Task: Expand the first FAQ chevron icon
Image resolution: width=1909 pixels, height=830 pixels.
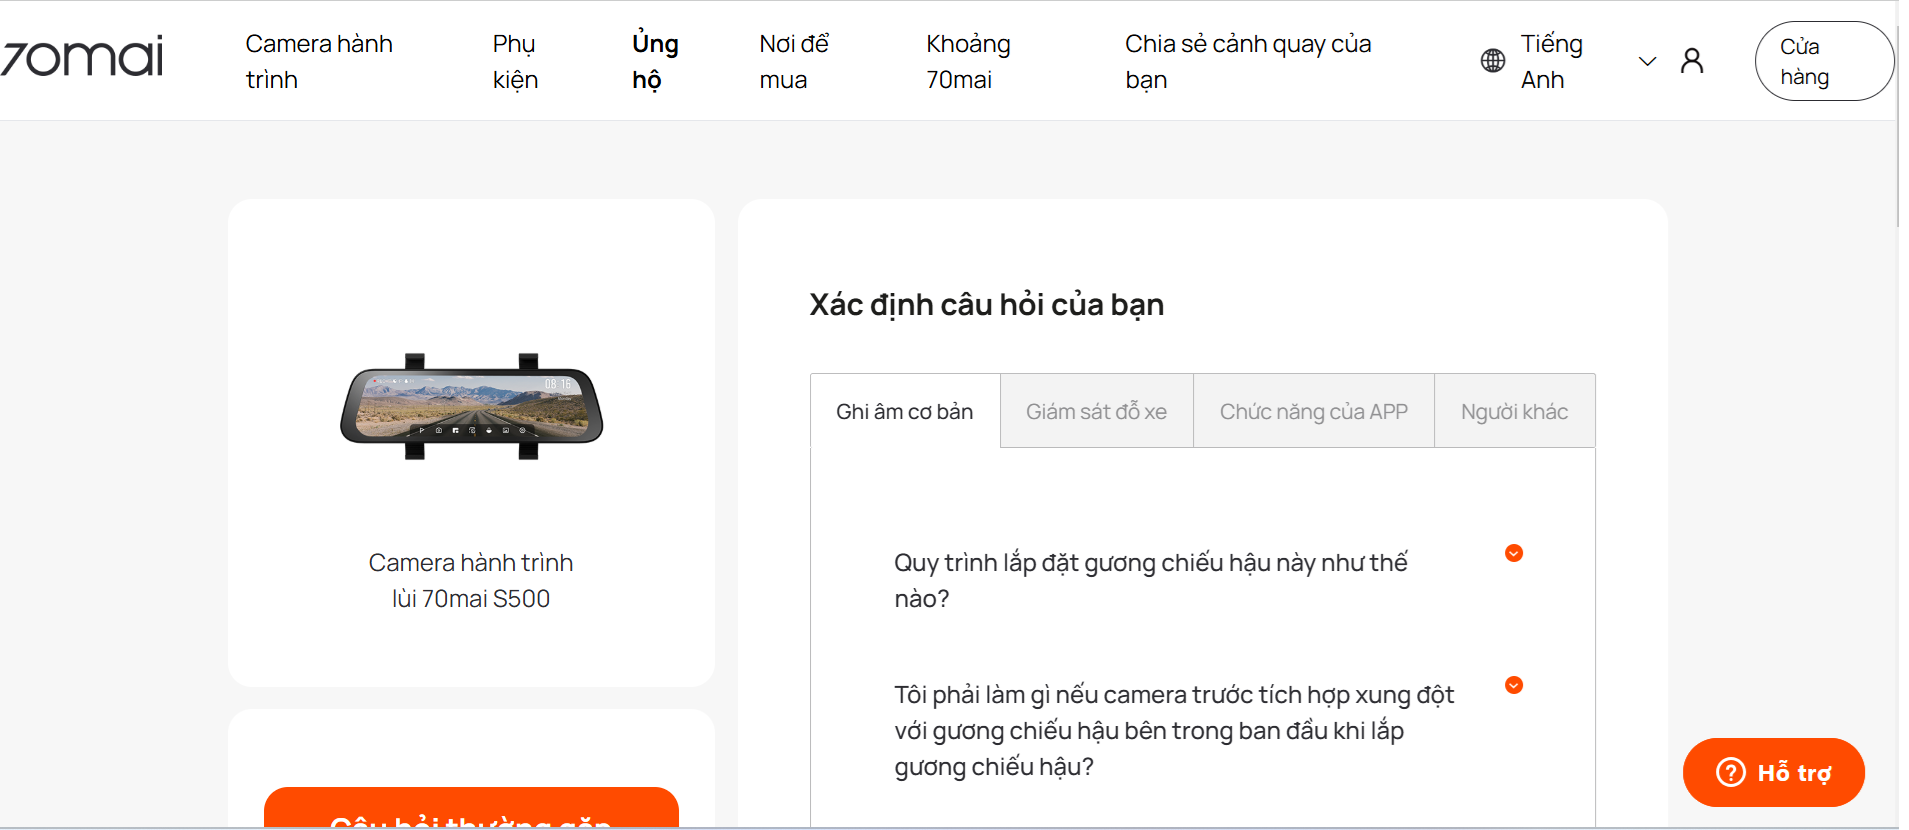Action: coord(1514,553)
